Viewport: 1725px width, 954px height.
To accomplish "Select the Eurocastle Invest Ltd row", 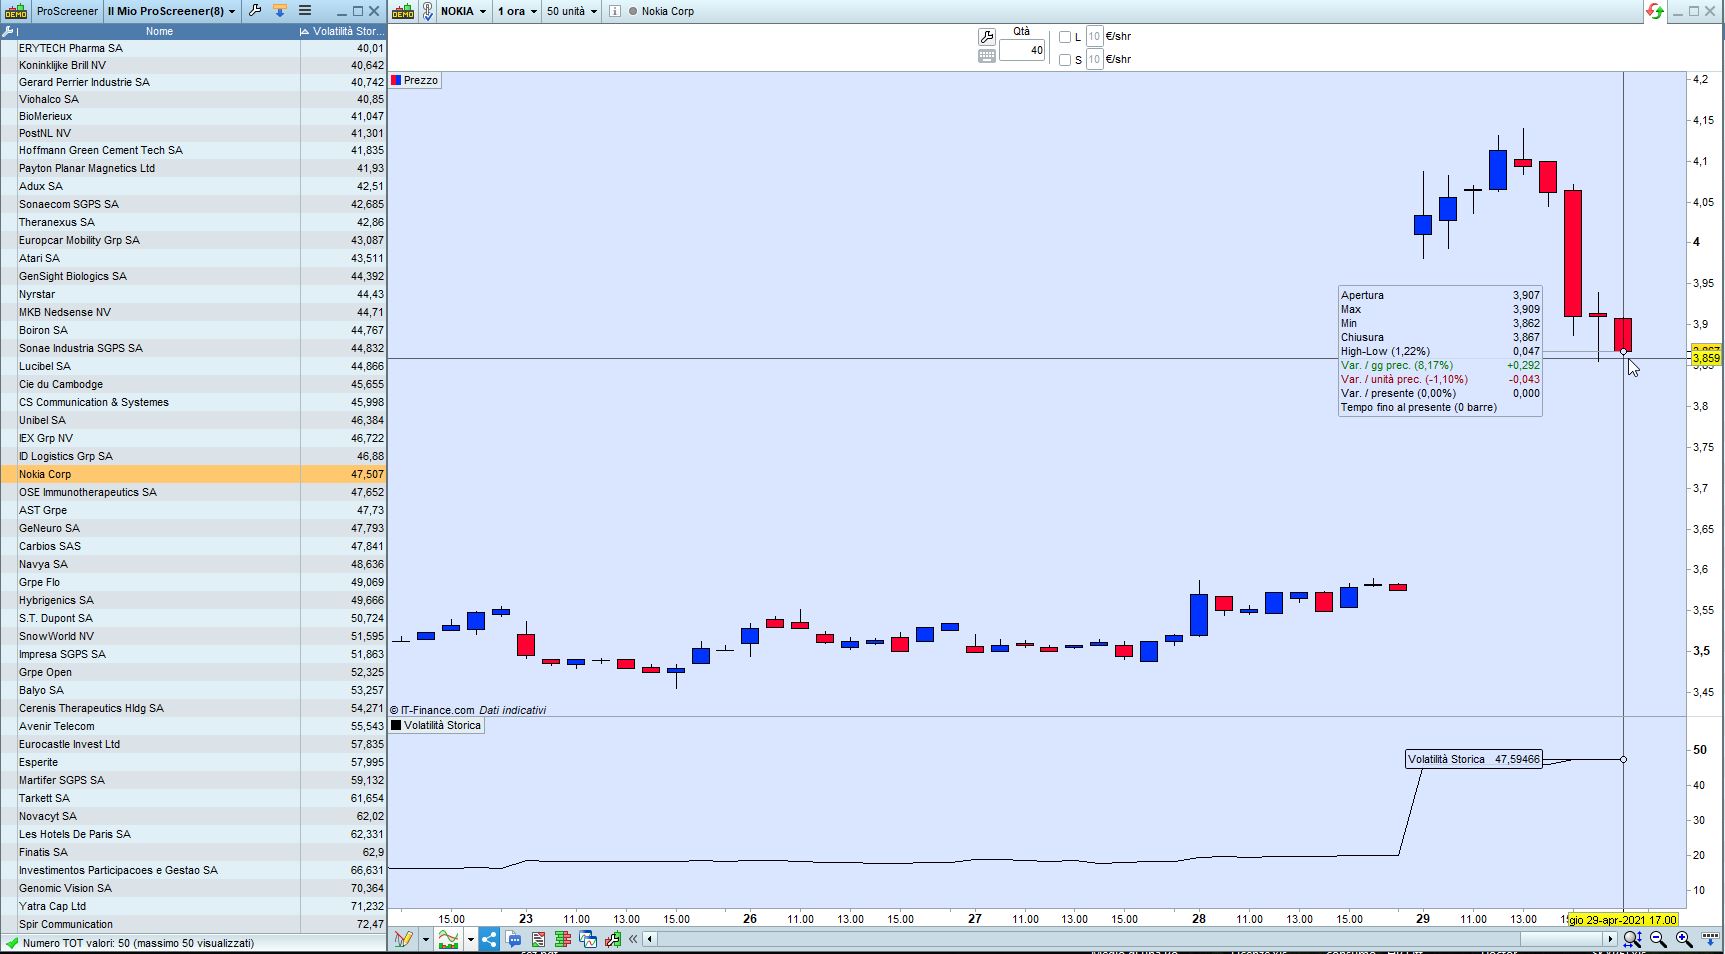I will [193, 744].
